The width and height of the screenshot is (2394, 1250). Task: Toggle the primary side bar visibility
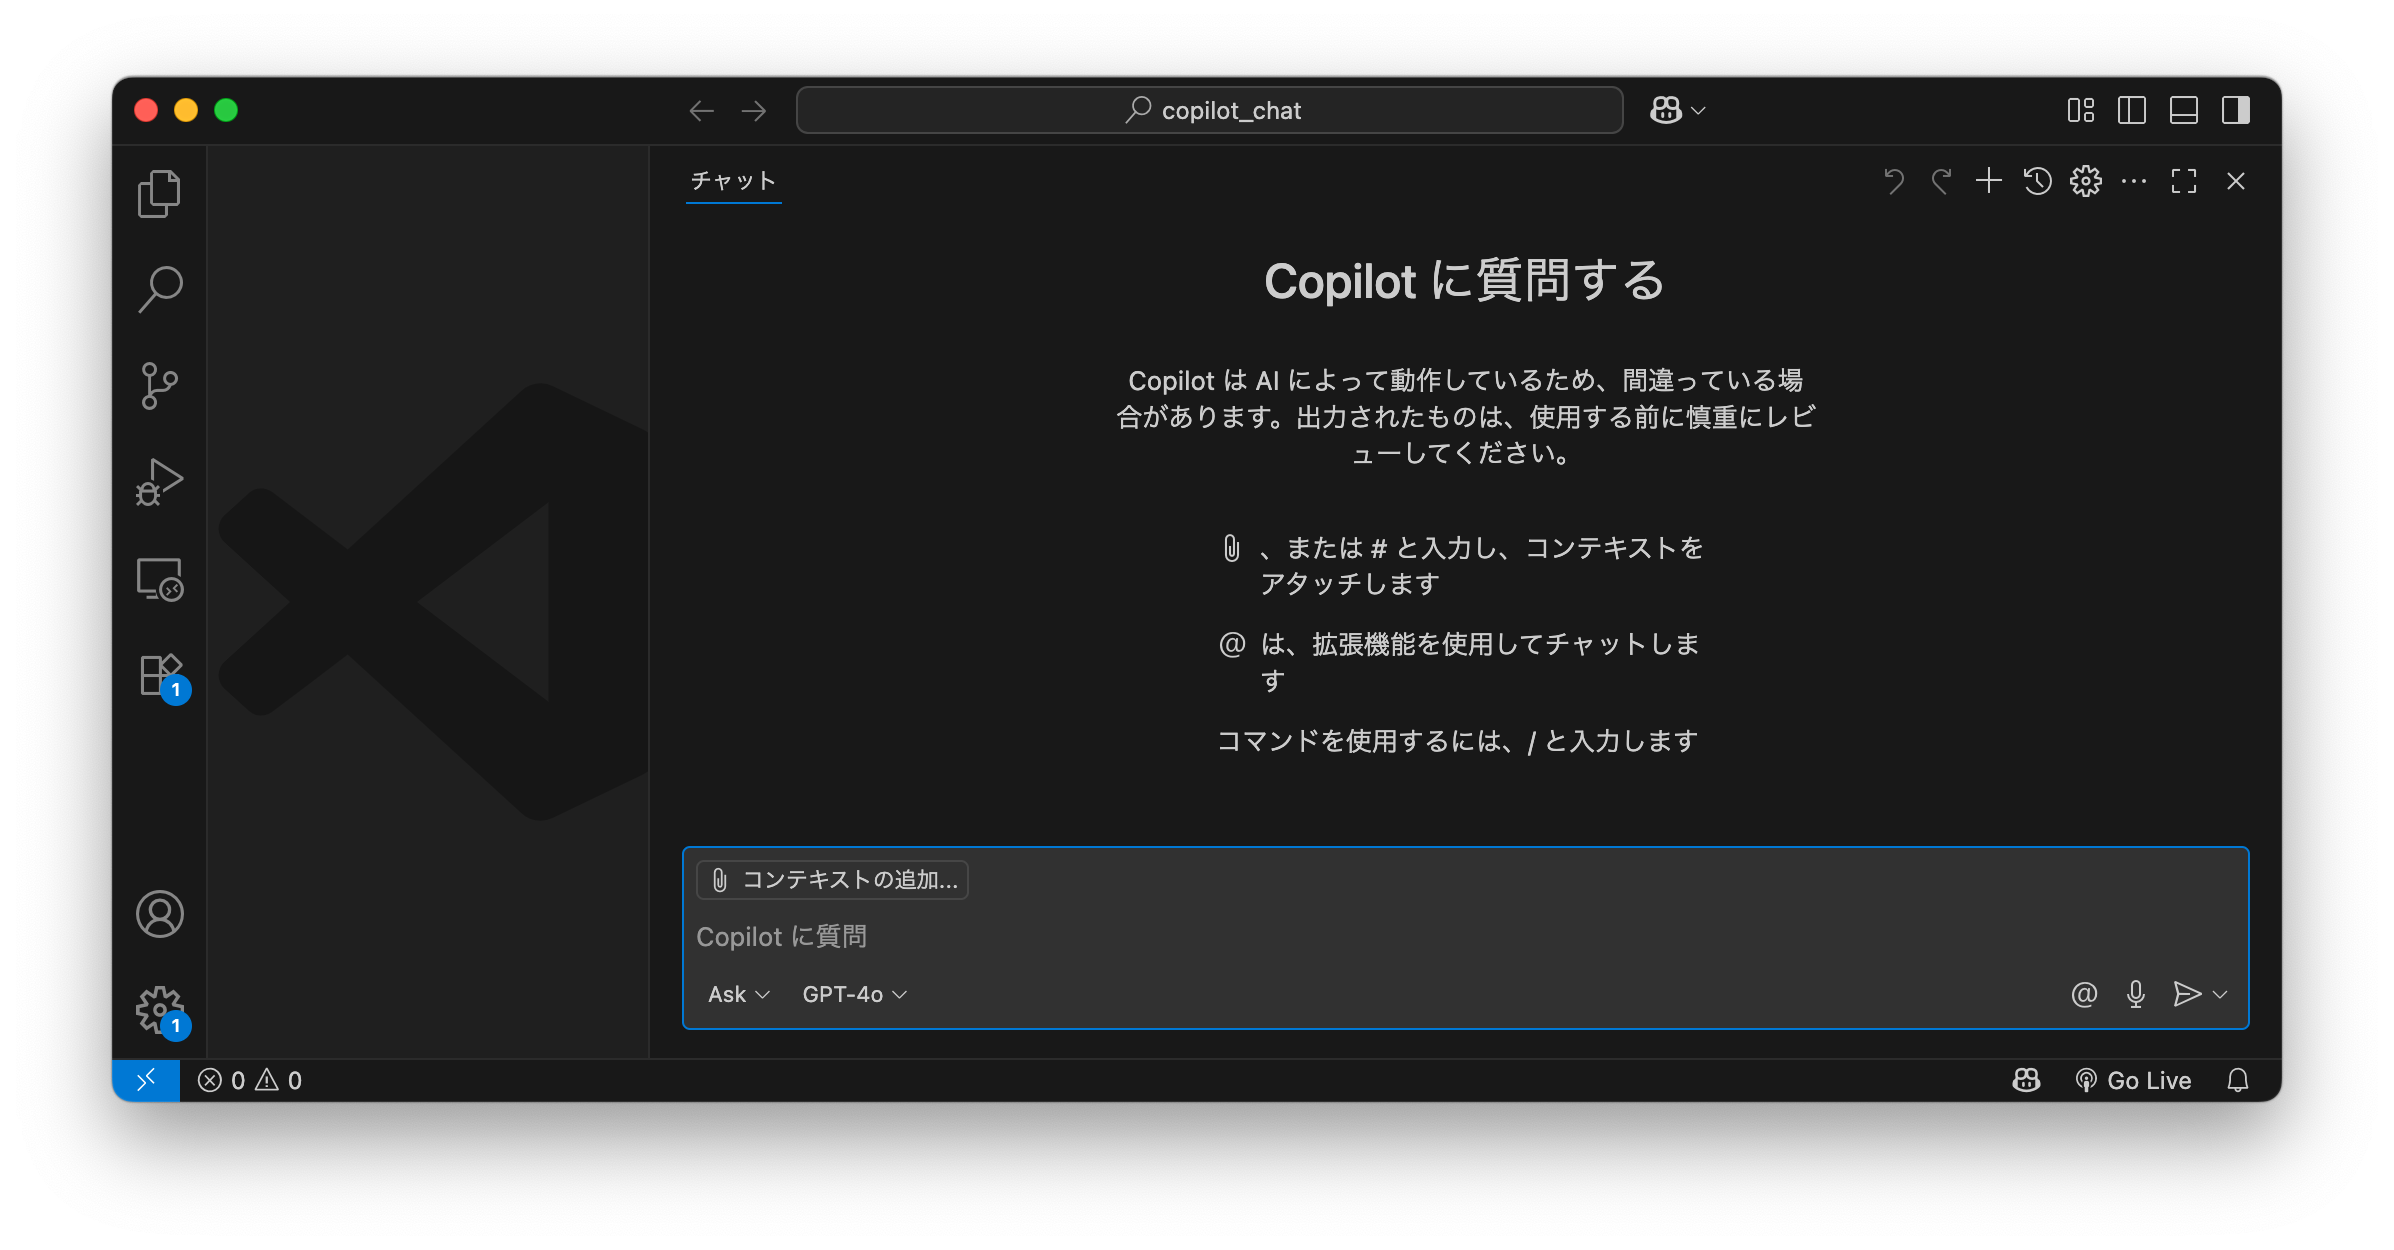click(2132, 110)
